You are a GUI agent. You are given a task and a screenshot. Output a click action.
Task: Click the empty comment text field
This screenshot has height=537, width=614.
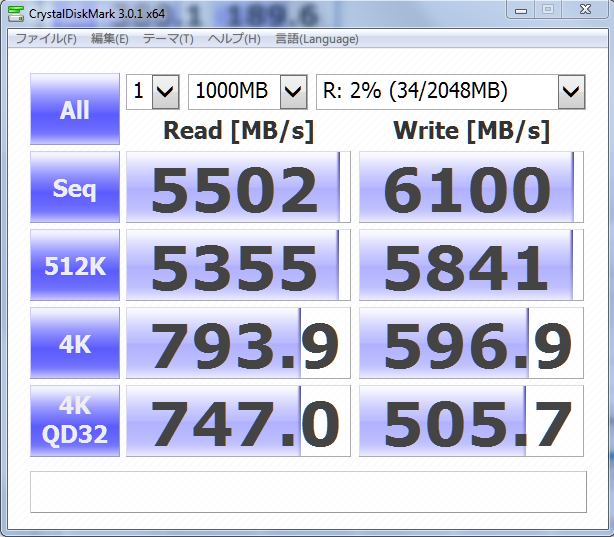point(308,491)
